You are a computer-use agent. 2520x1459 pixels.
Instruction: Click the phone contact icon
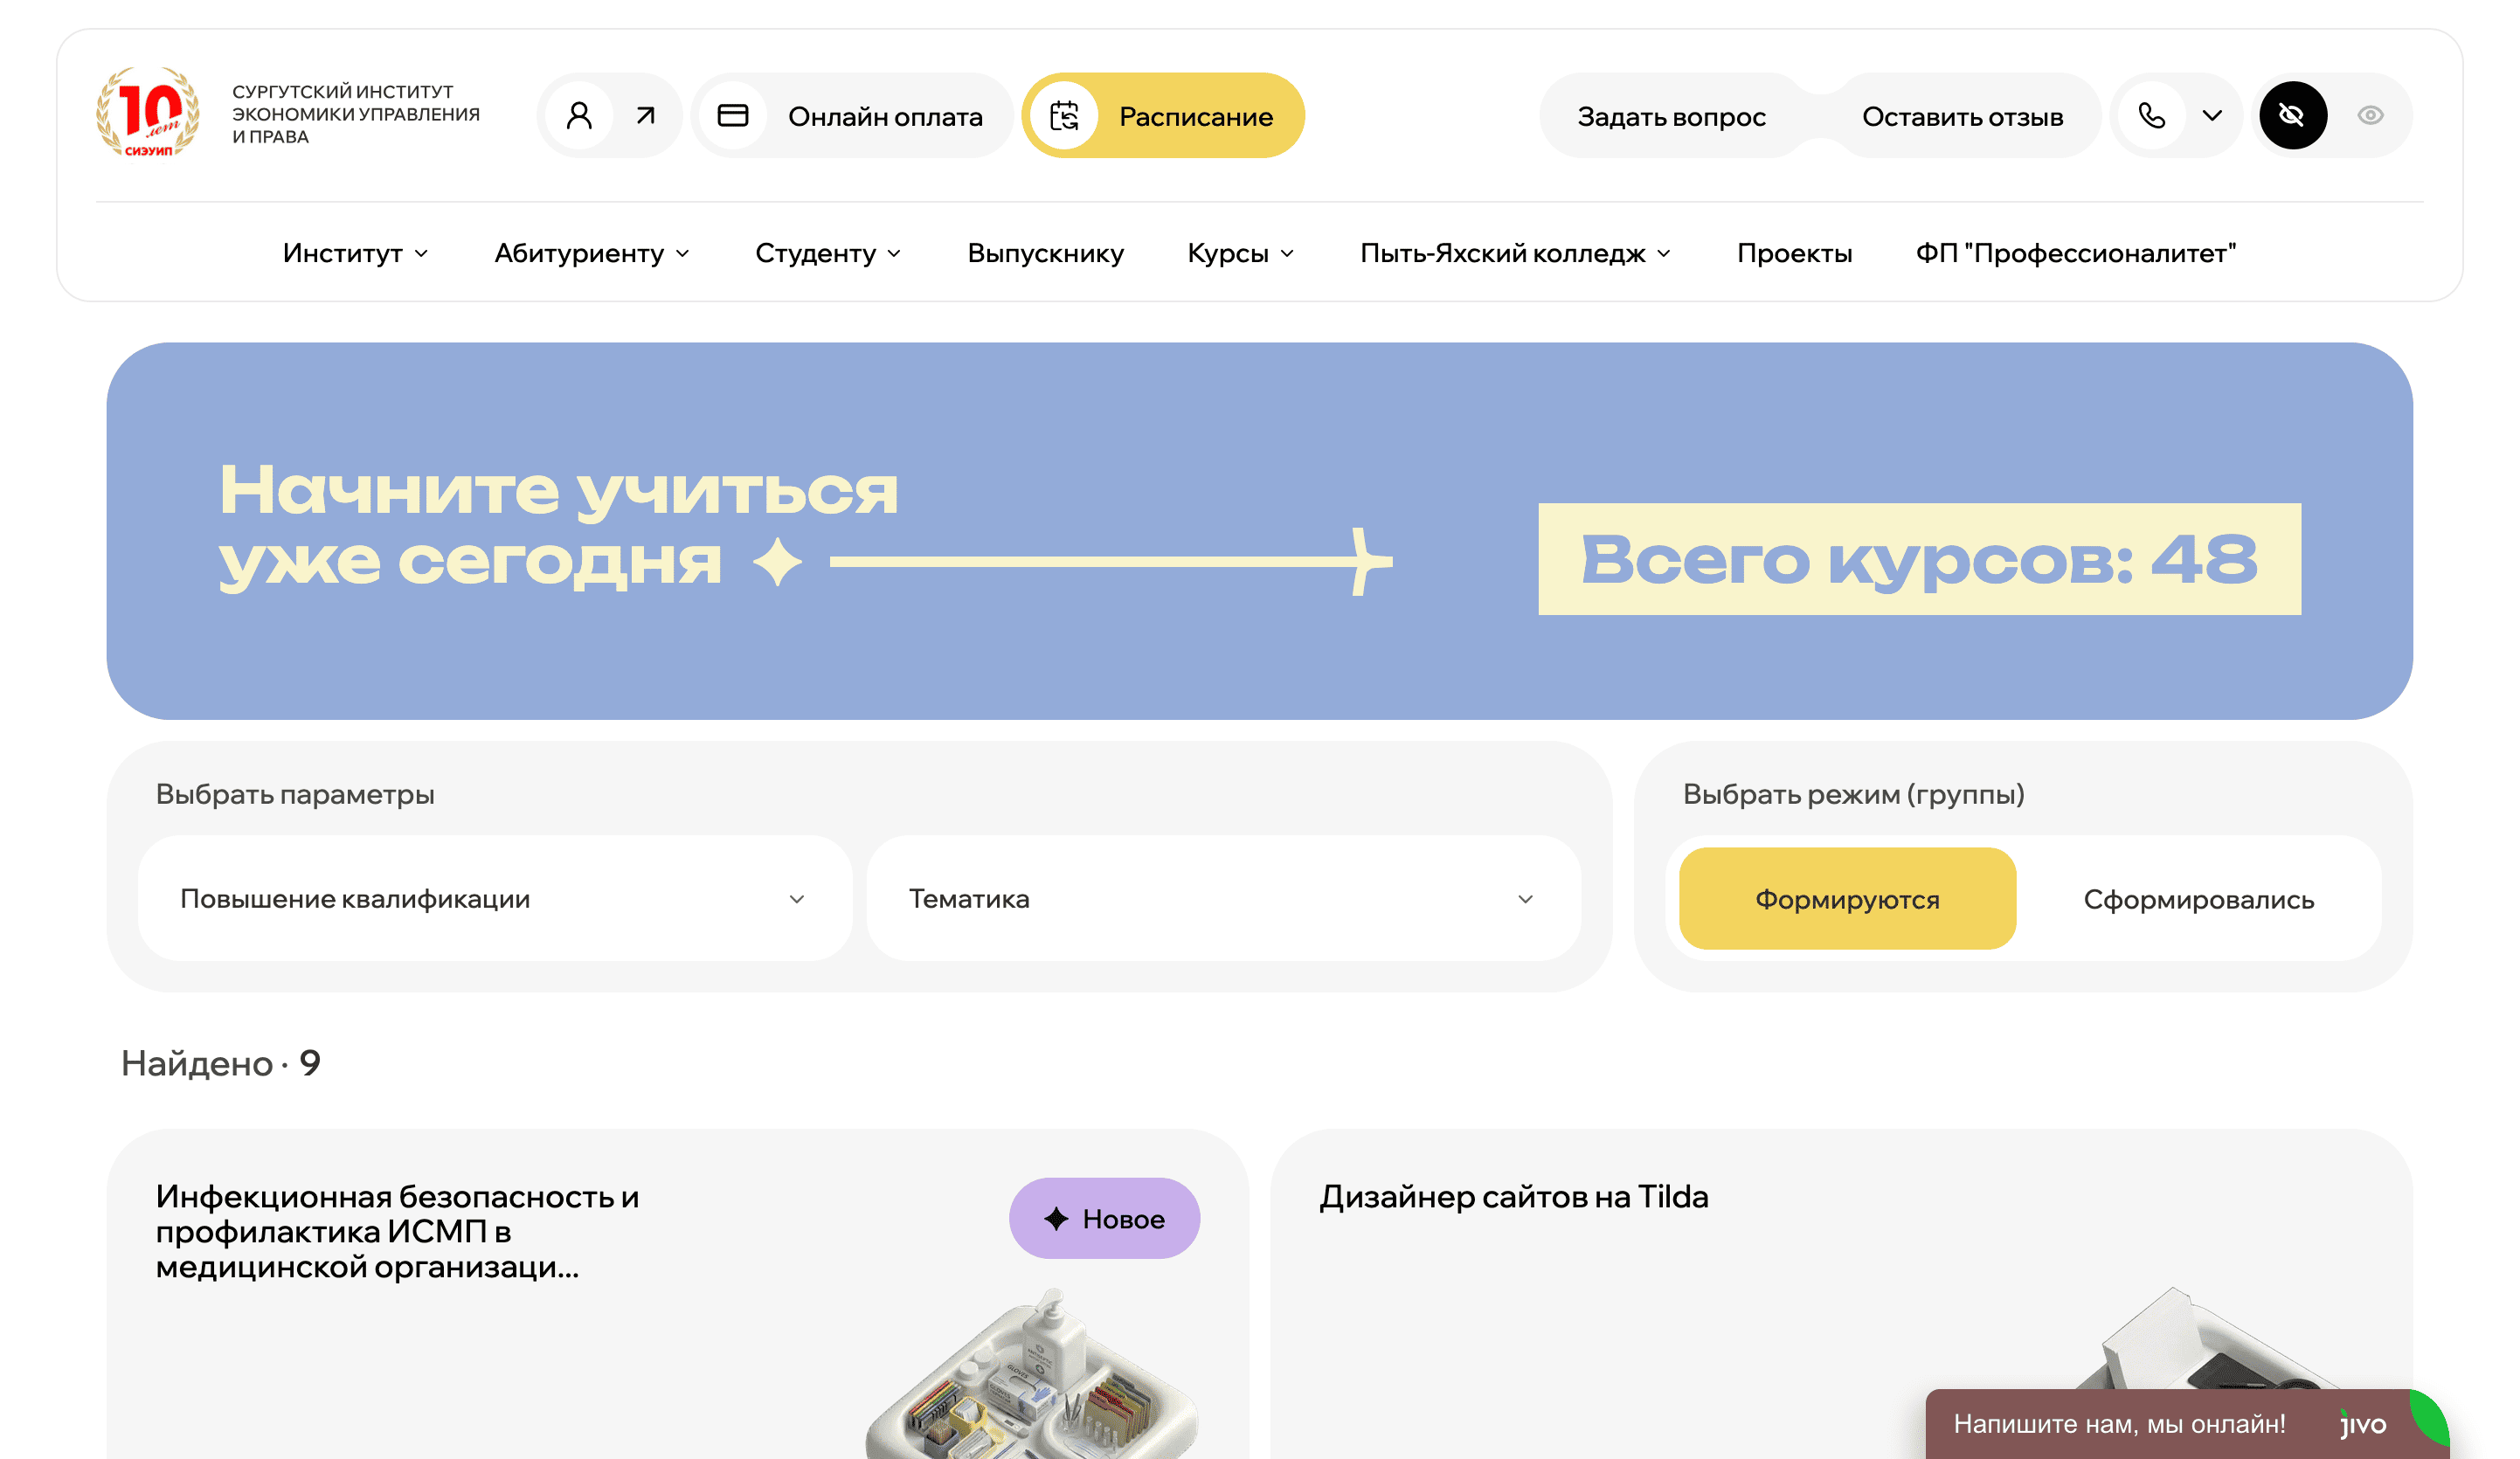click(x=2152, y=116)
